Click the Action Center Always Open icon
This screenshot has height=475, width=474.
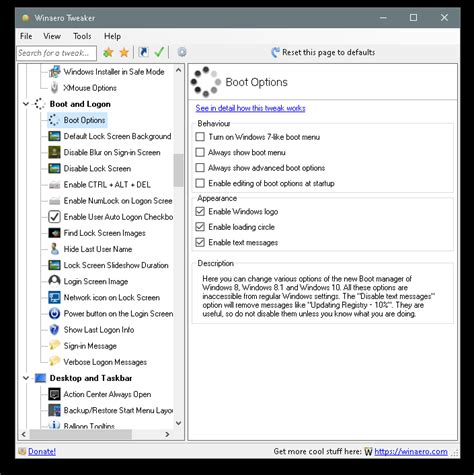click(x=54, y=394)
